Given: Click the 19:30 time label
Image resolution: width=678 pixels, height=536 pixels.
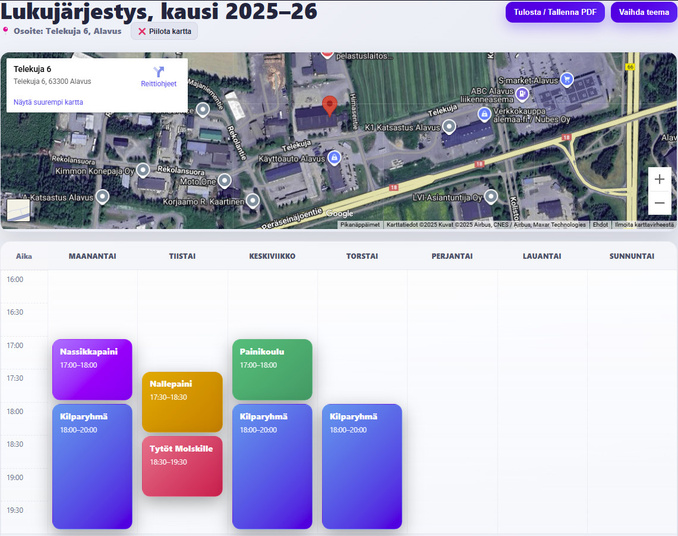Looking at the screenshot, I should pos(15,510).
